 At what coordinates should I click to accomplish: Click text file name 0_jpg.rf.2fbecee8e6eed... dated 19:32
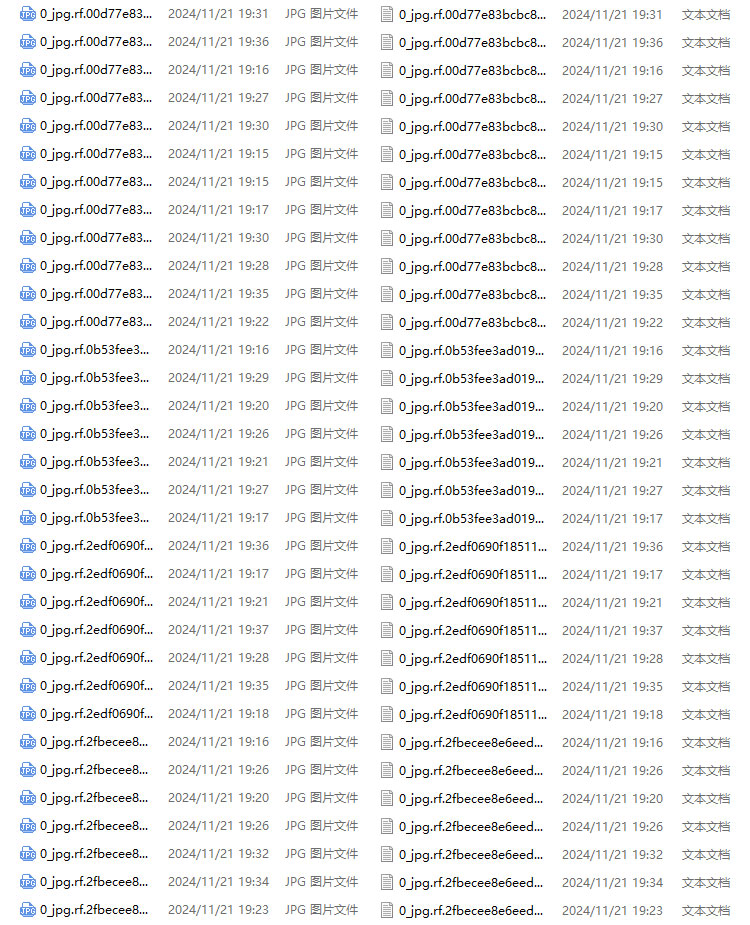471,855
